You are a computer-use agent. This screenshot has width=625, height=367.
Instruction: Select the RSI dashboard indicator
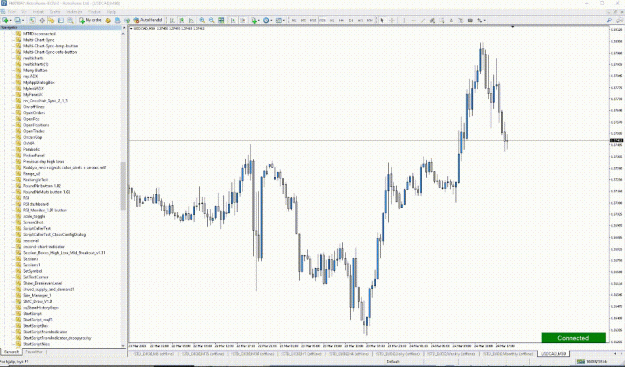(x=35, y=204)
